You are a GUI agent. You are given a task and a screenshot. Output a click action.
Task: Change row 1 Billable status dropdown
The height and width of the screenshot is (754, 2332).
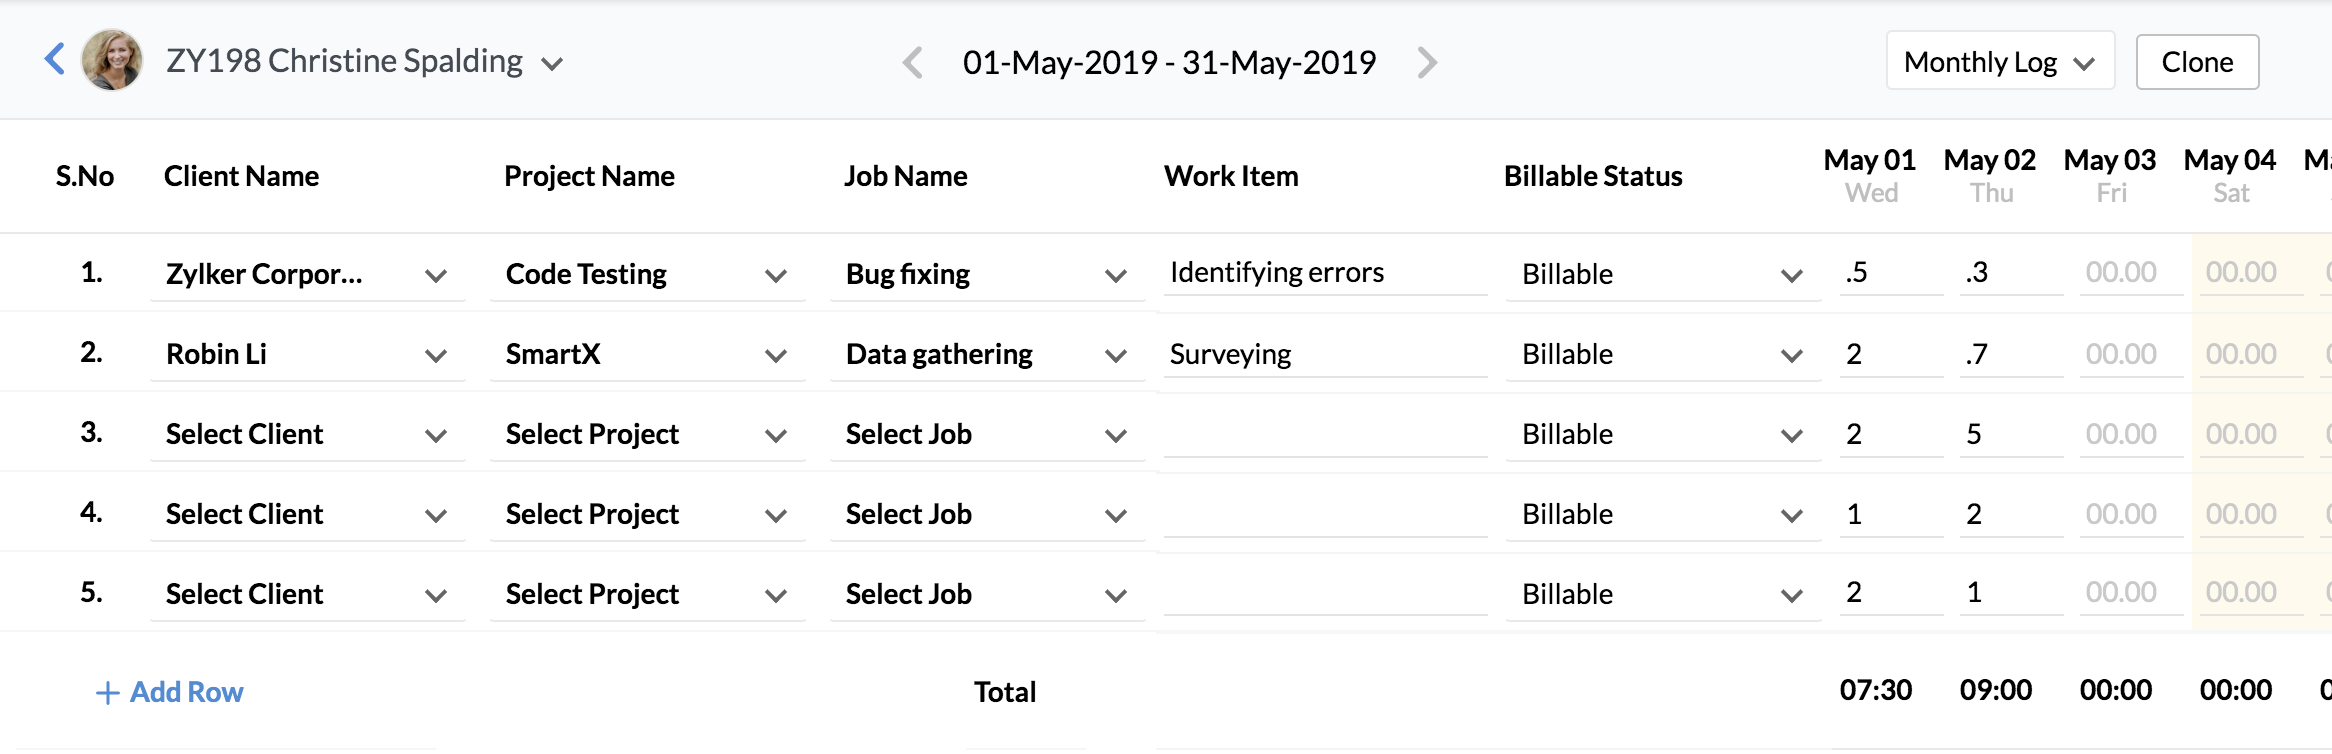point(1662,275)
